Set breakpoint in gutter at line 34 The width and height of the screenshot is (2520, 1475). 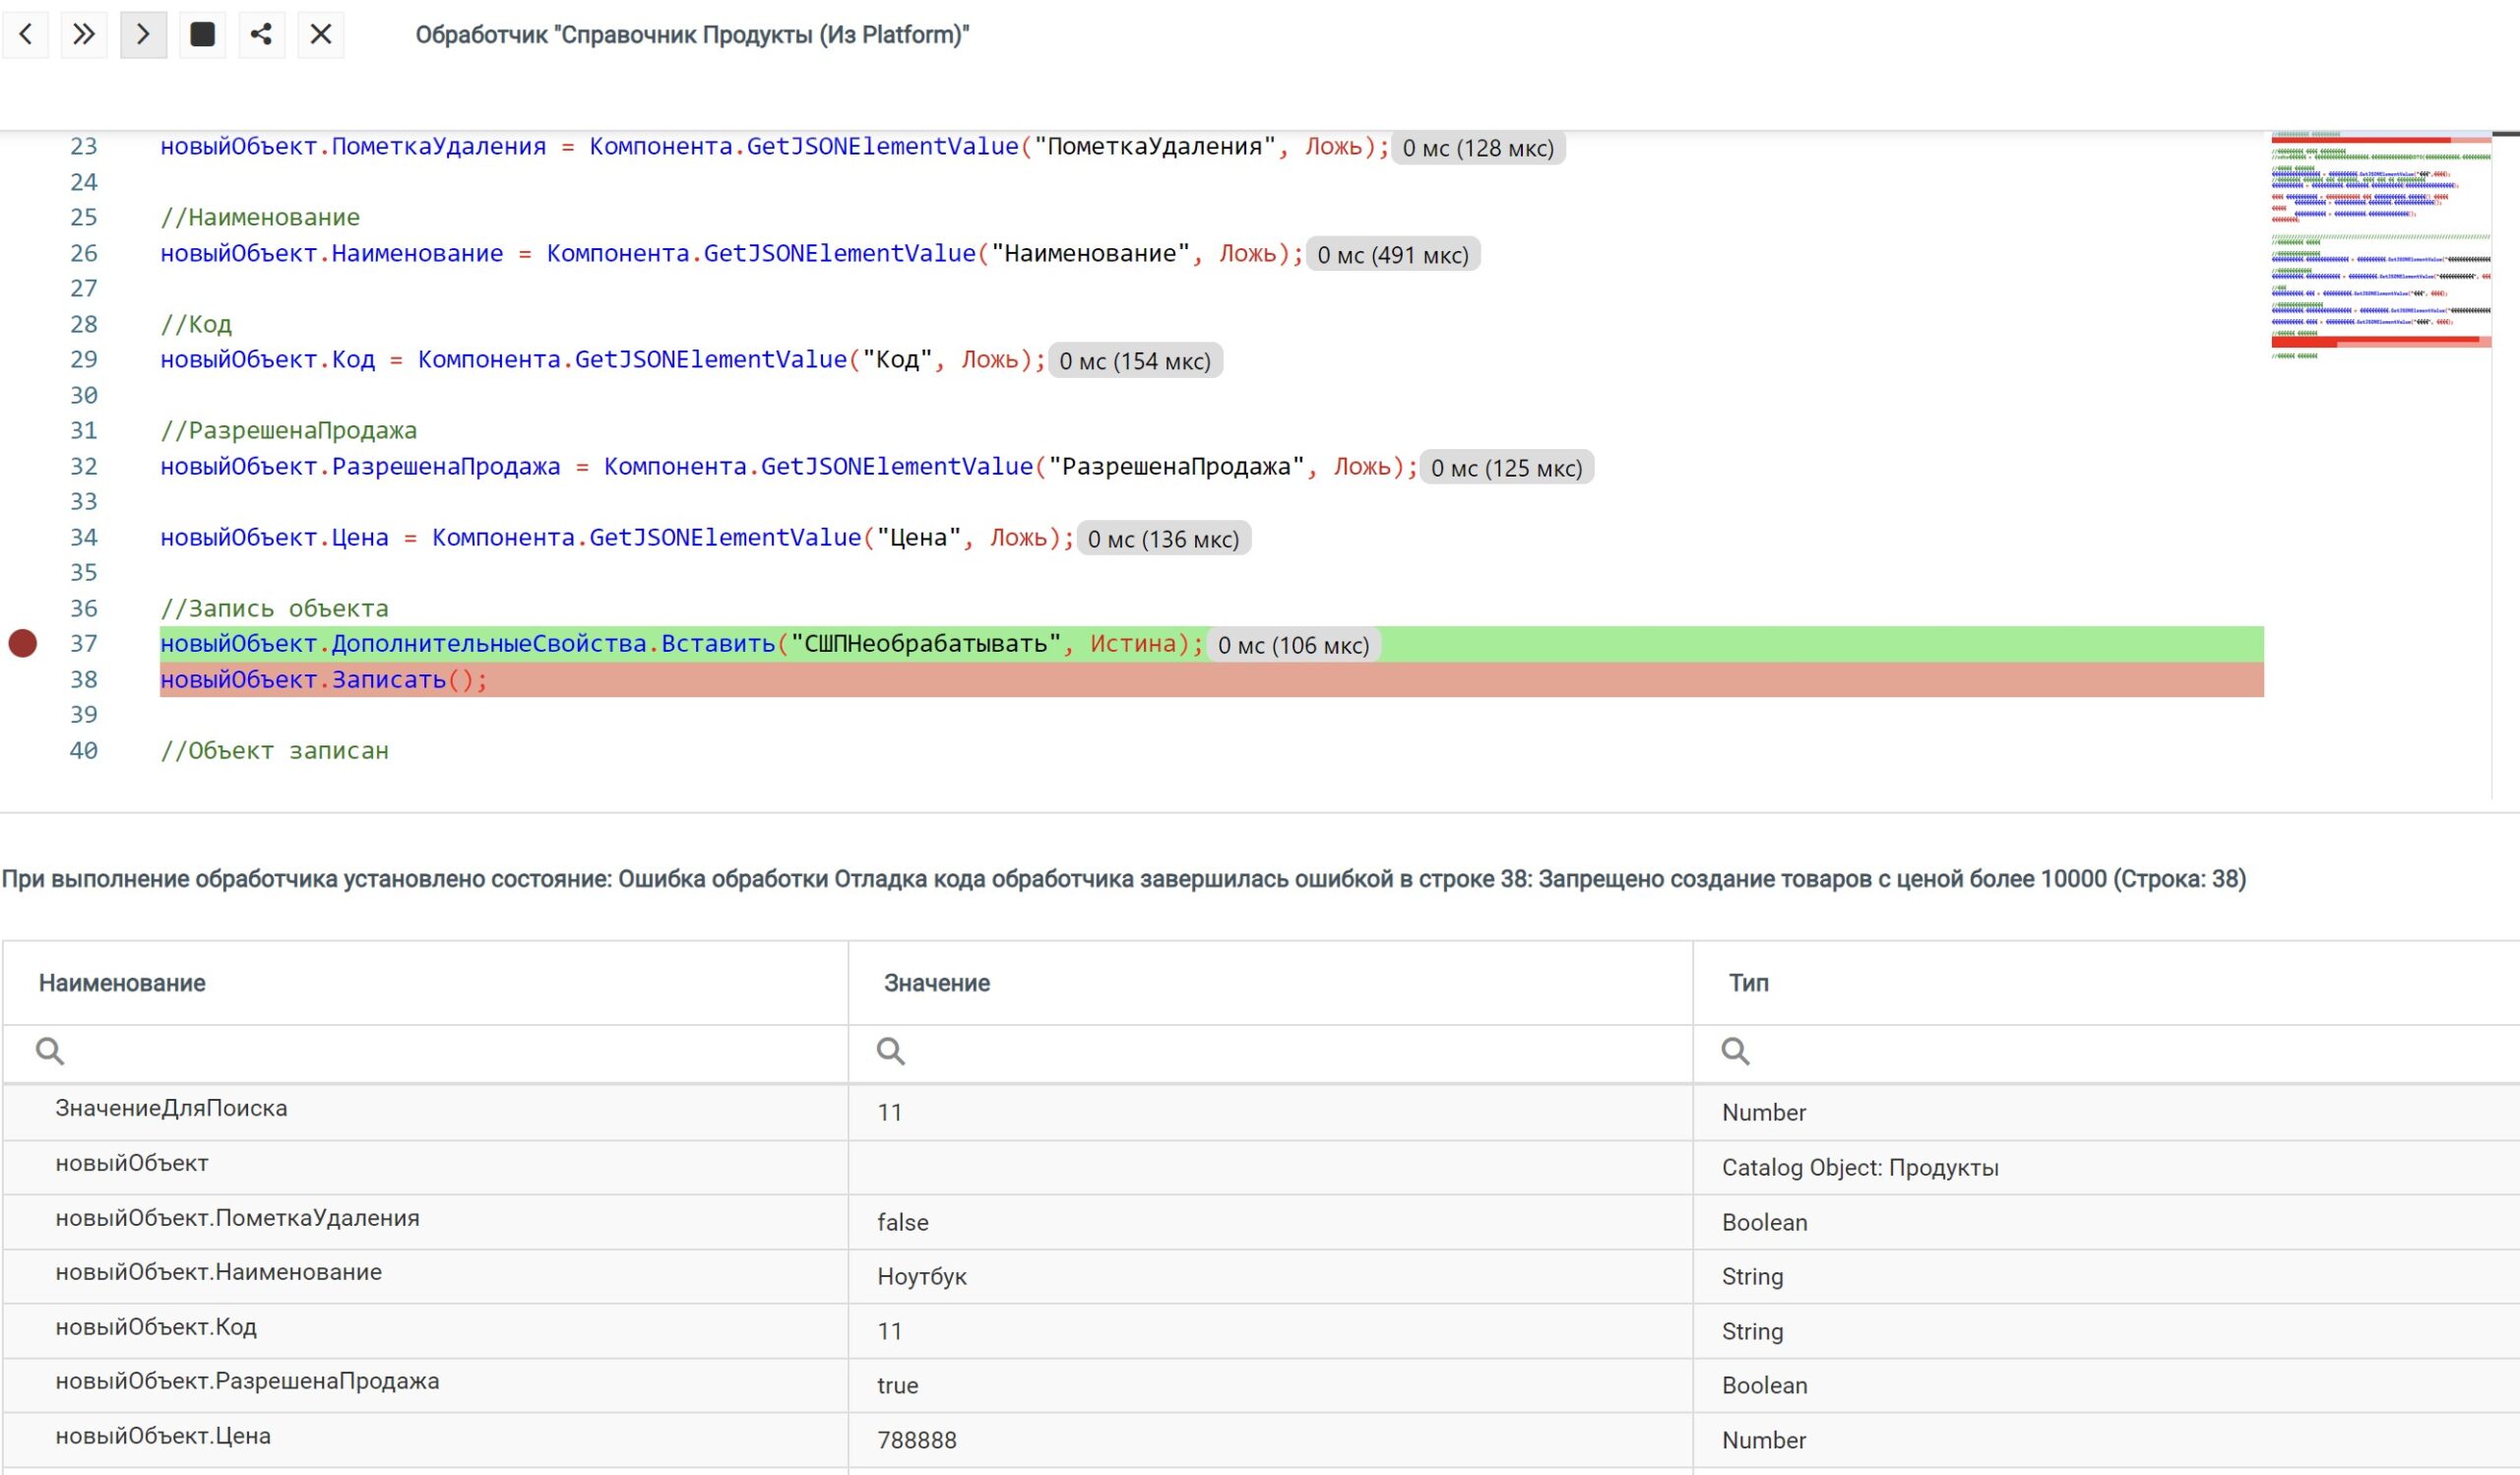[x=23, y=538]
